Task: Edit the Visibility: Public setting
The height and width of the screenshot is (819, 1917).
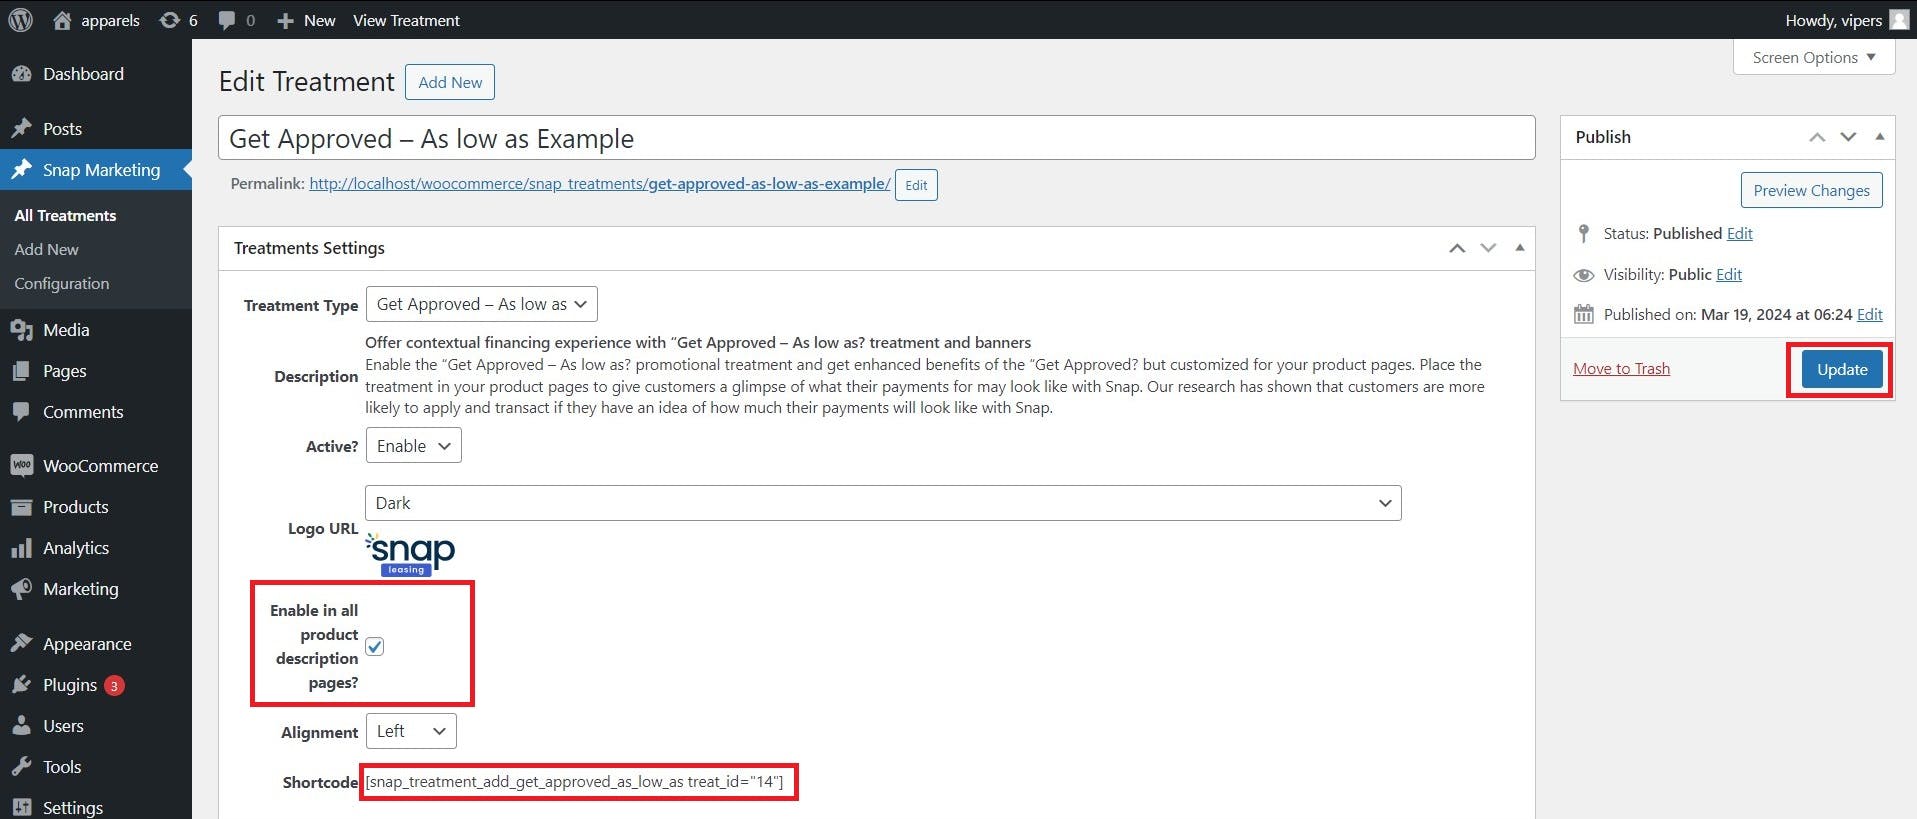Action: tap(1729, 274)
